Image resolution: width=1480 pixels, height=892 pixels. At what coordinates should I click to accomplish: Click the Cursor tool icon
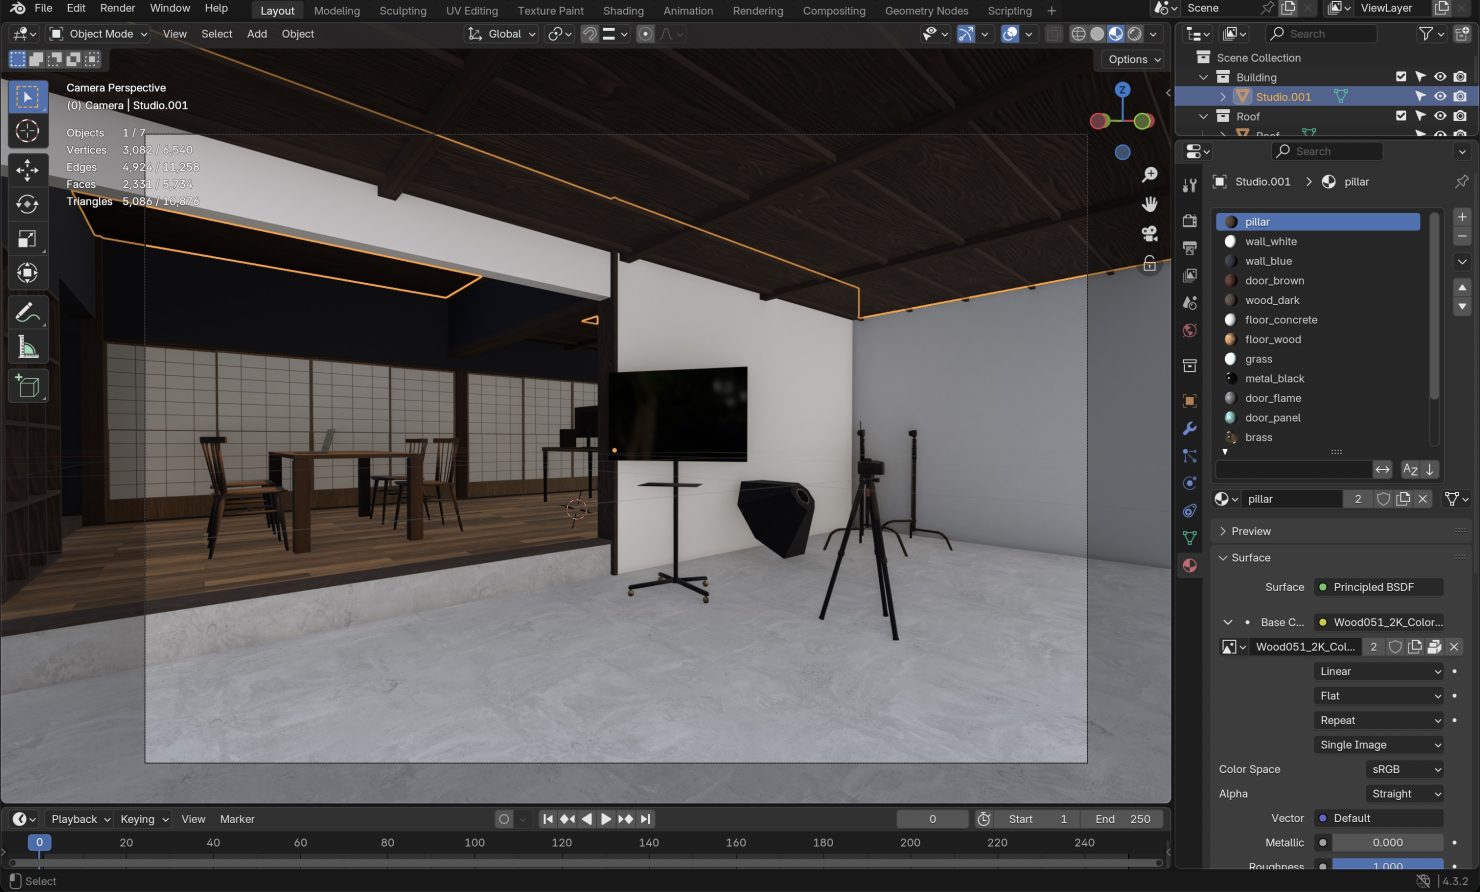click(27, 131)
